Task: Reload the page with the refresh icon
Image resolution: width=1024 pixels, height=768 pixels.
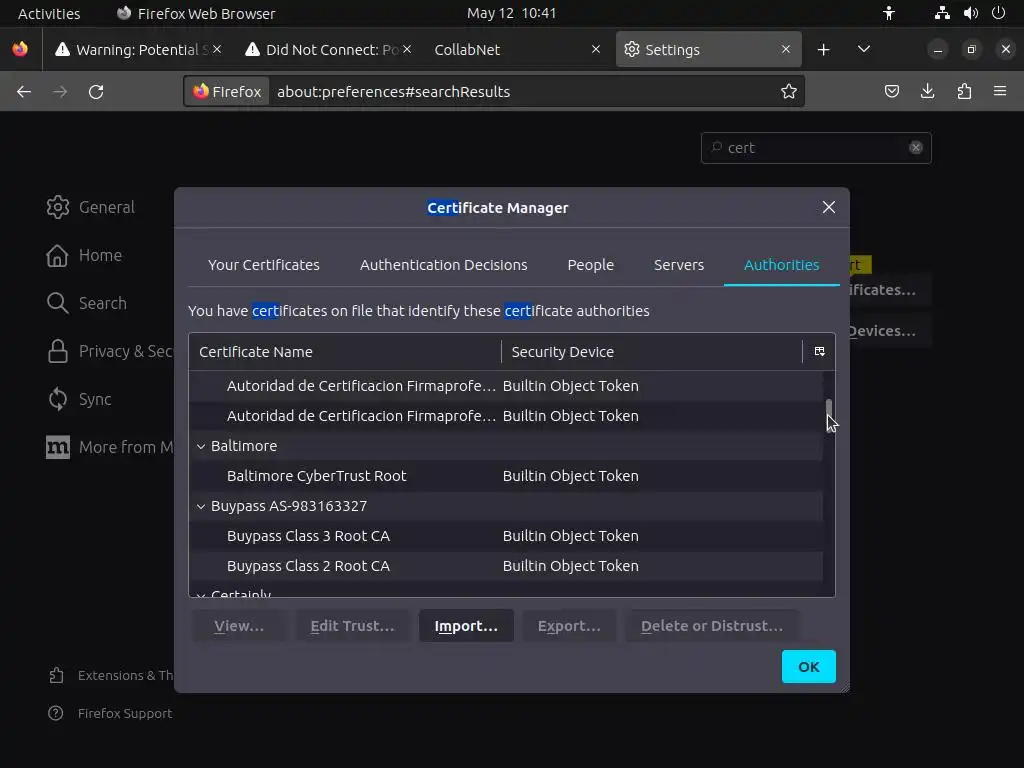Action: tap(96, 91)
